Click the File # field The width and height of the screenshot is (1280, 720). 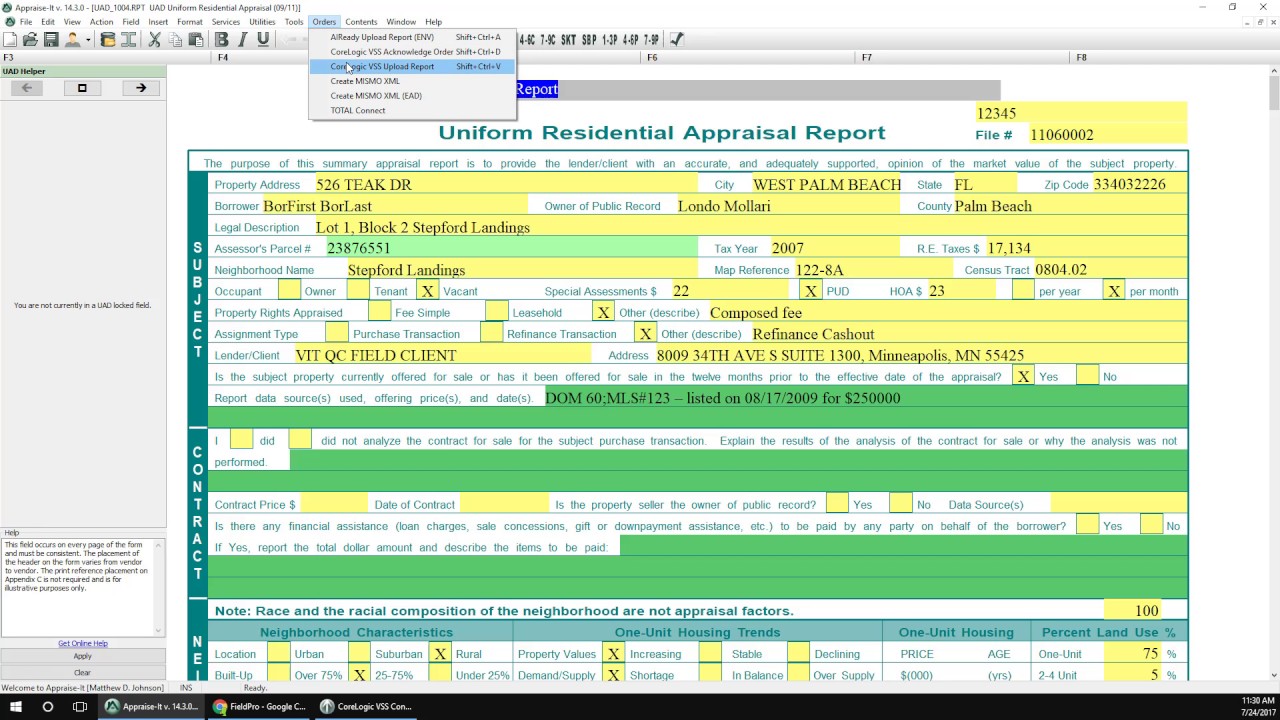coord(1108,135)
